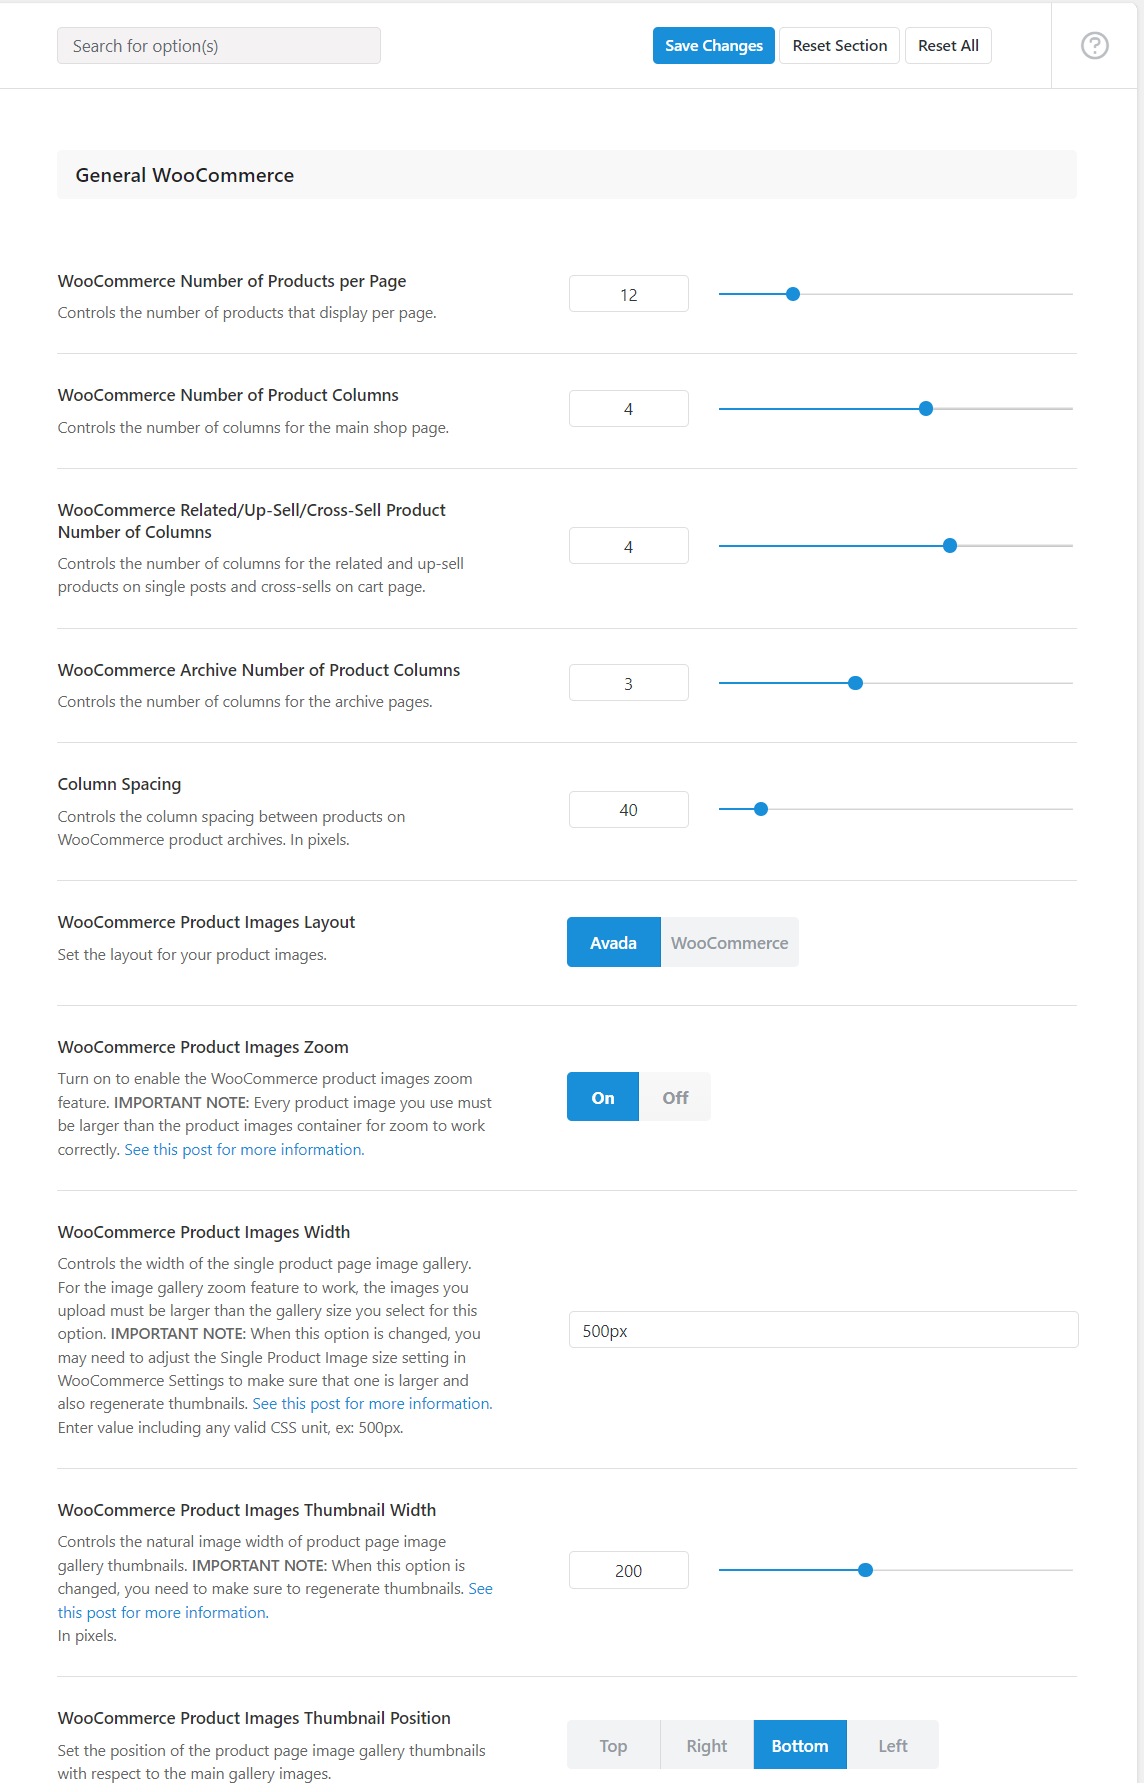Enable WooCommerce Product Images Zoom

coord(602,1096)
